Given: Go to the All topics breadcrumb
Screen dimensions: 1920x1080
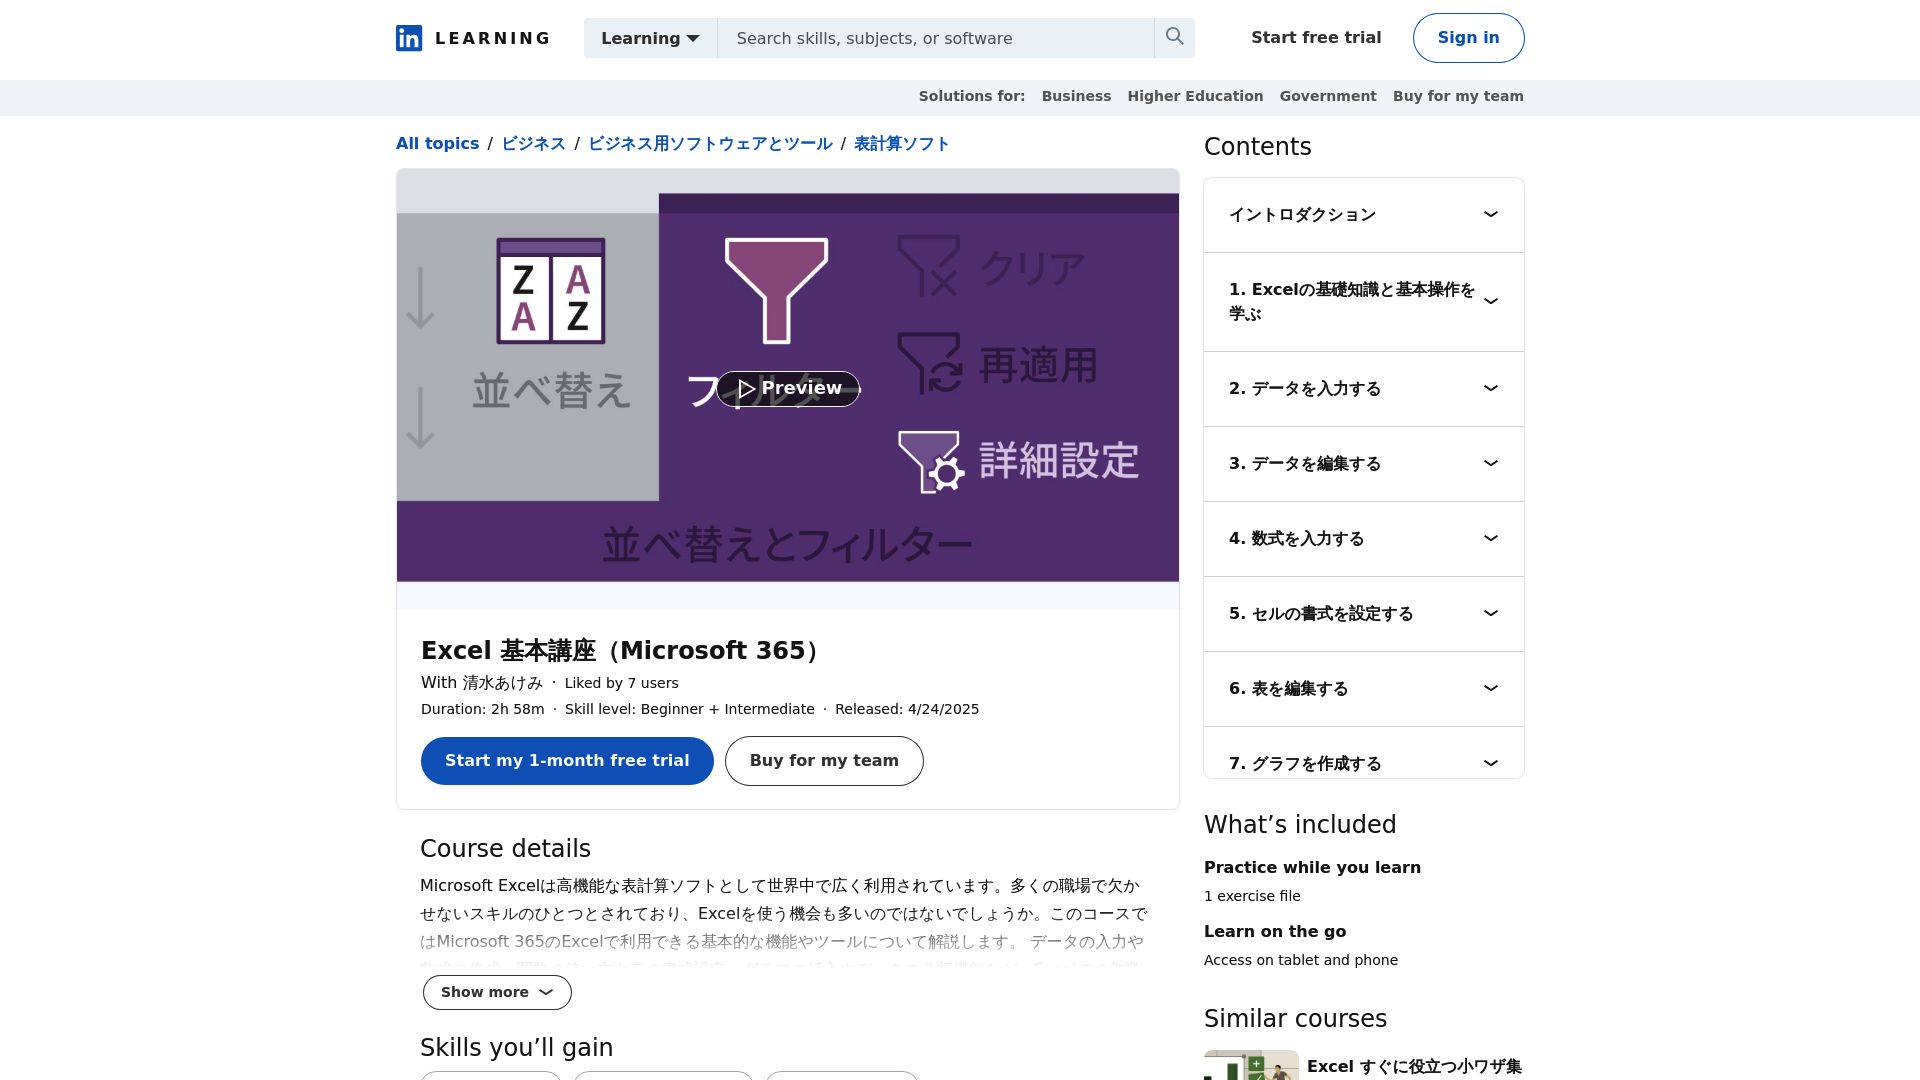Looking at the screenshot, I should (x=437, y=143).
